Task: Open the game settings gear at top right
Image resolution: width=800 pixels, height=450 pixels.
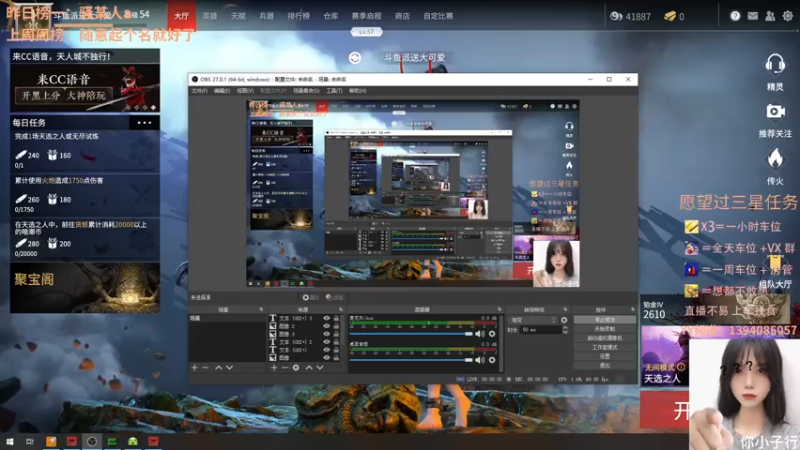Action: [788, 16]
